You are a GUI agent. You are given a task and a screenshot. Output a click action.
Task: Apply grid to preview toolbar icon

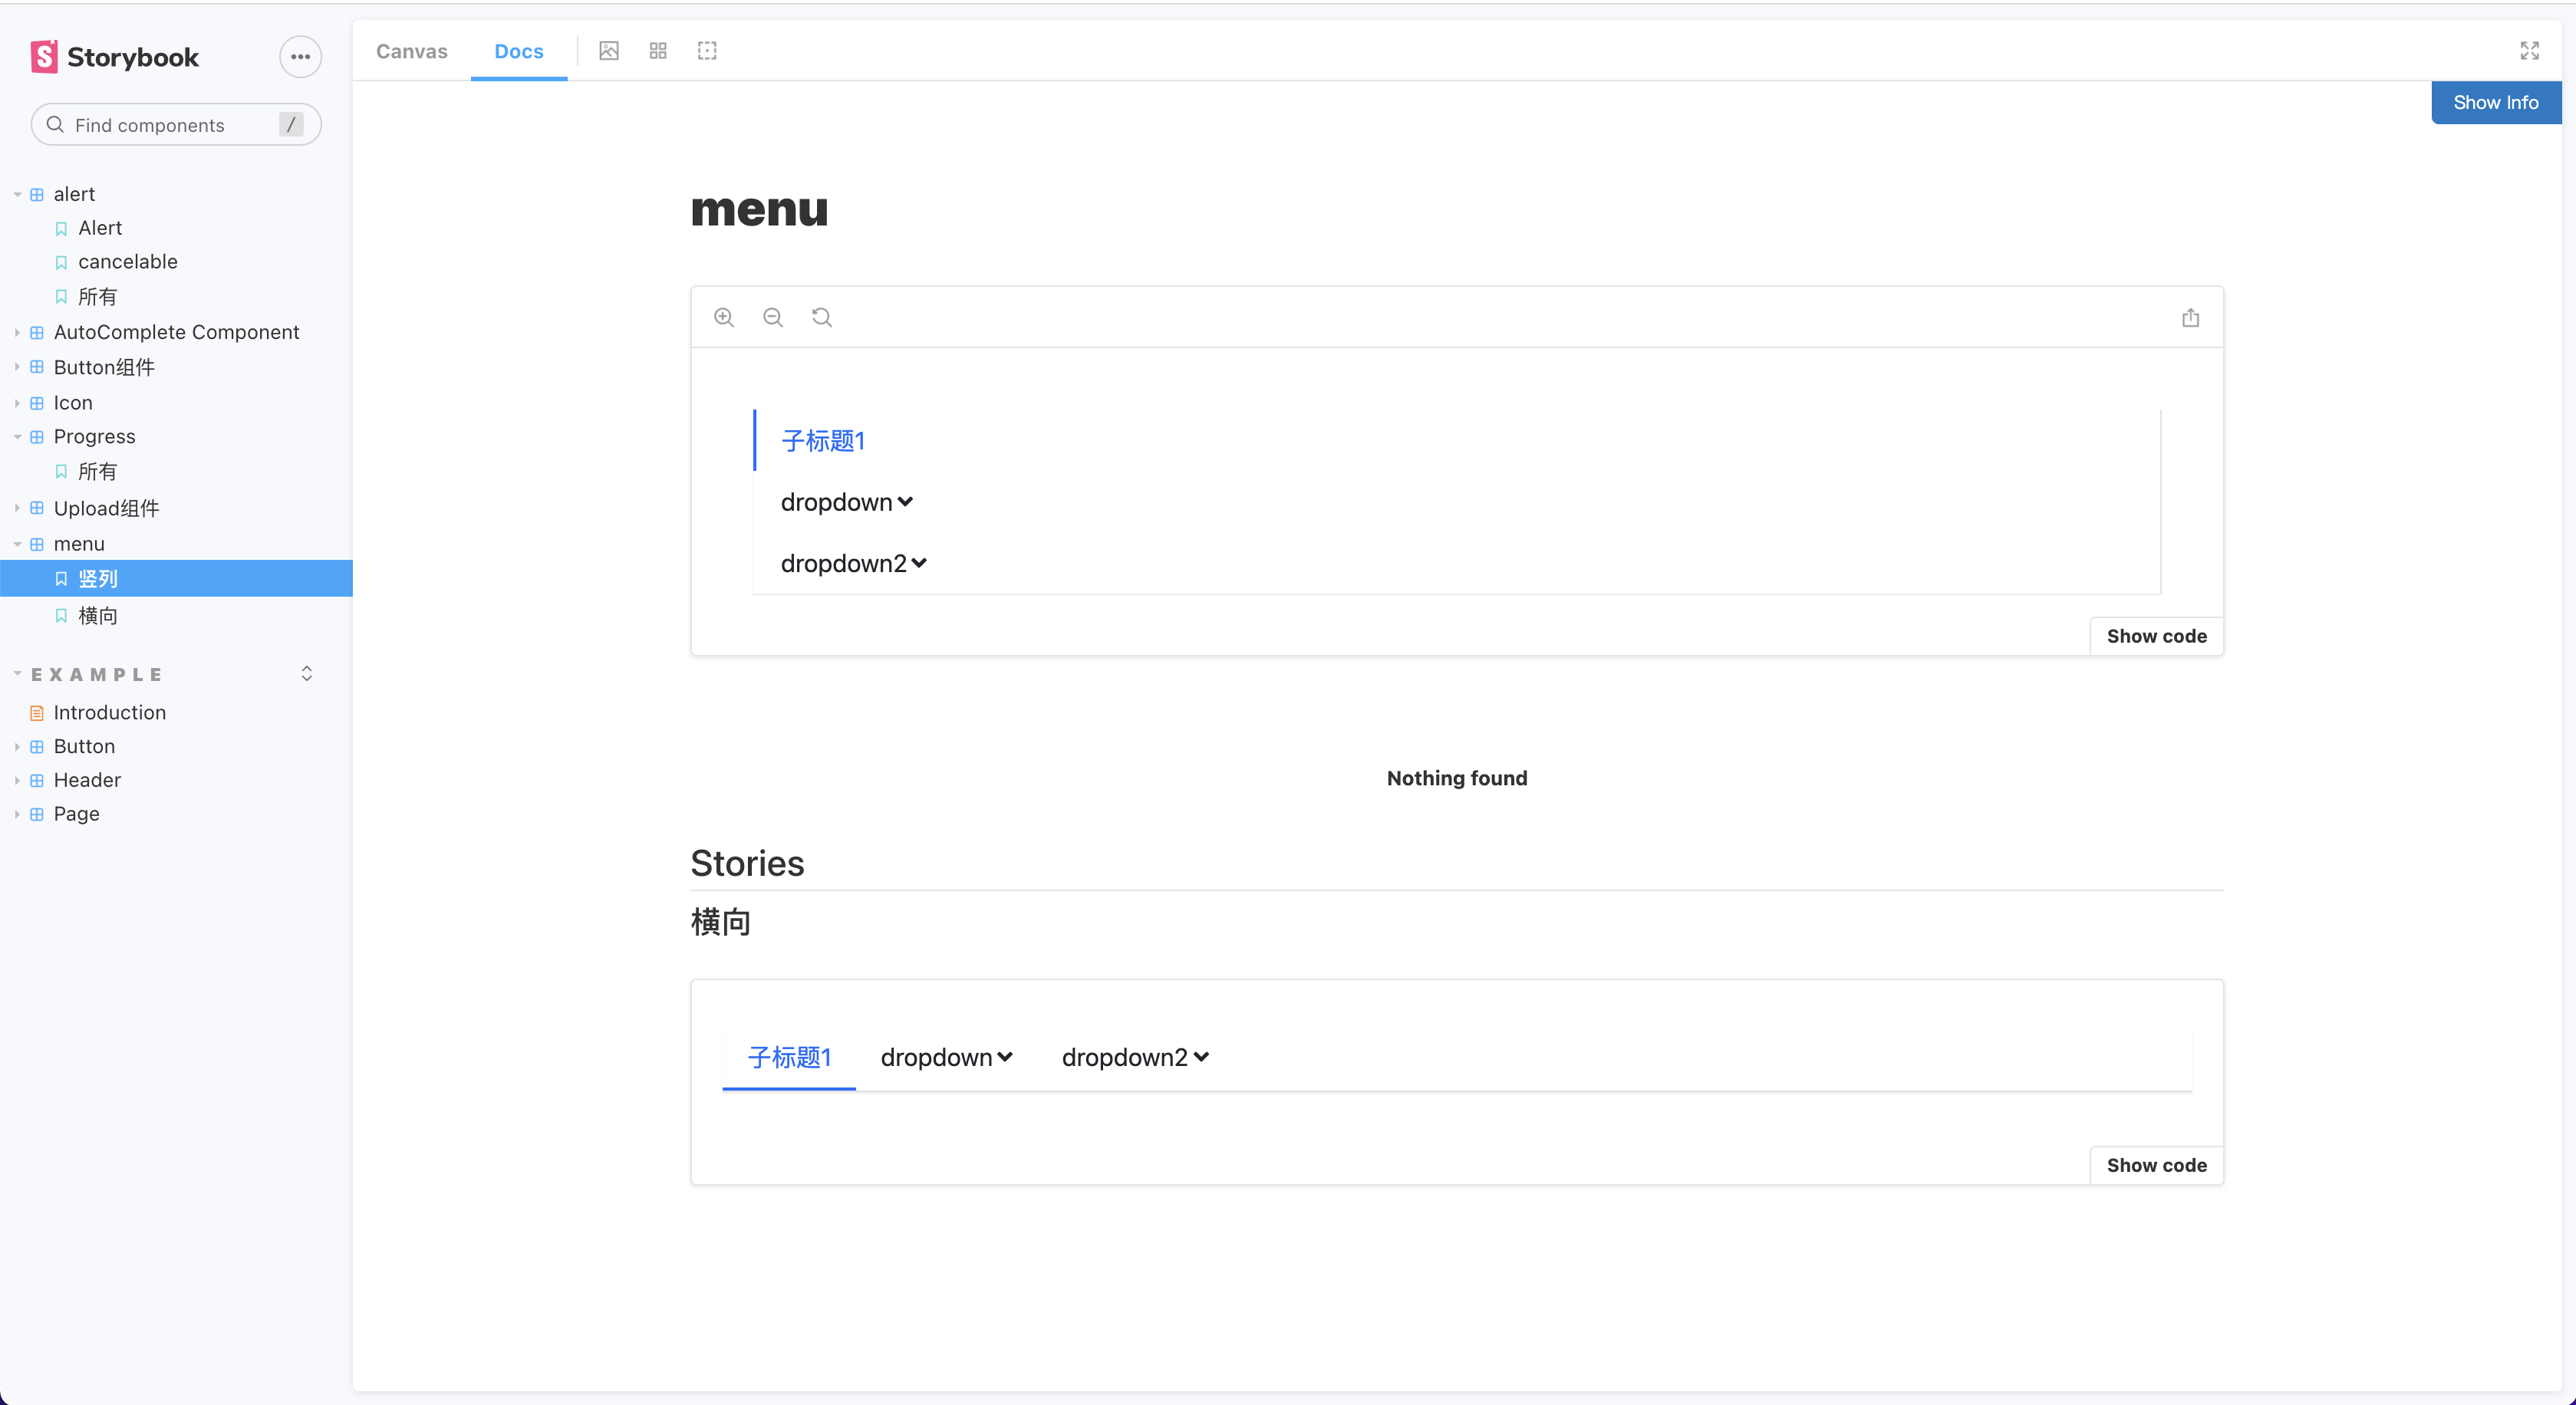[658, 51]
